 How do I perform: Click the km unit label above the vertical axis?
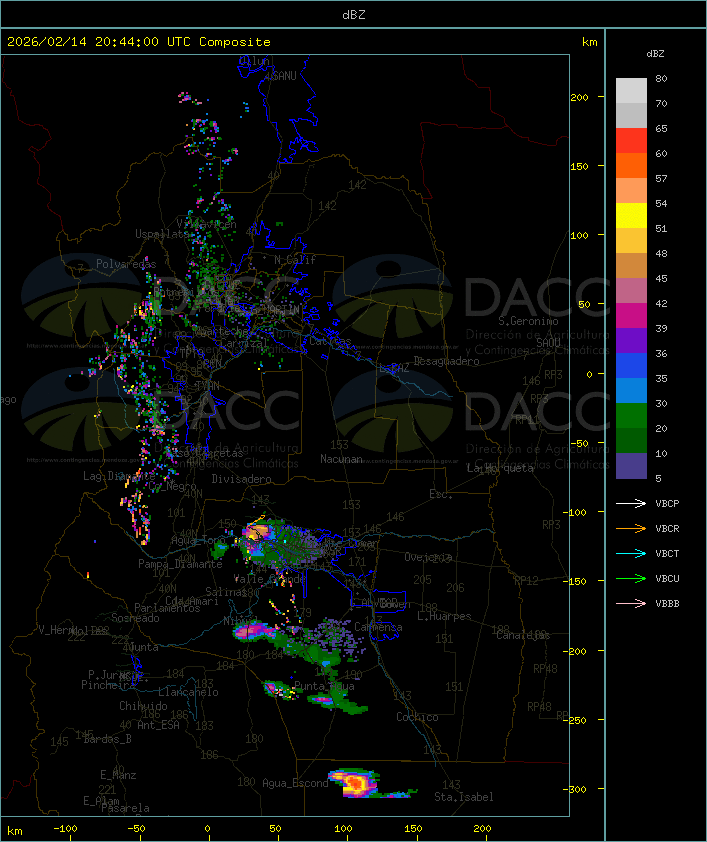click(589, 42)
